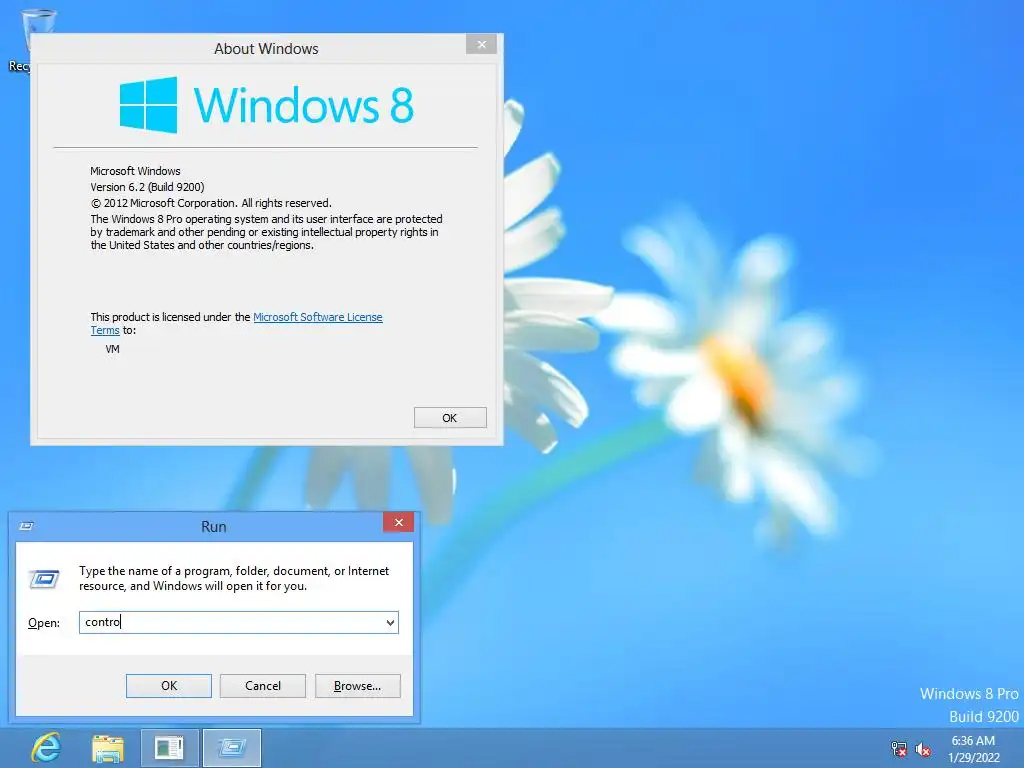Click the About Windows title text
The width and height of the screenshot is (1024, 768).
266,49
